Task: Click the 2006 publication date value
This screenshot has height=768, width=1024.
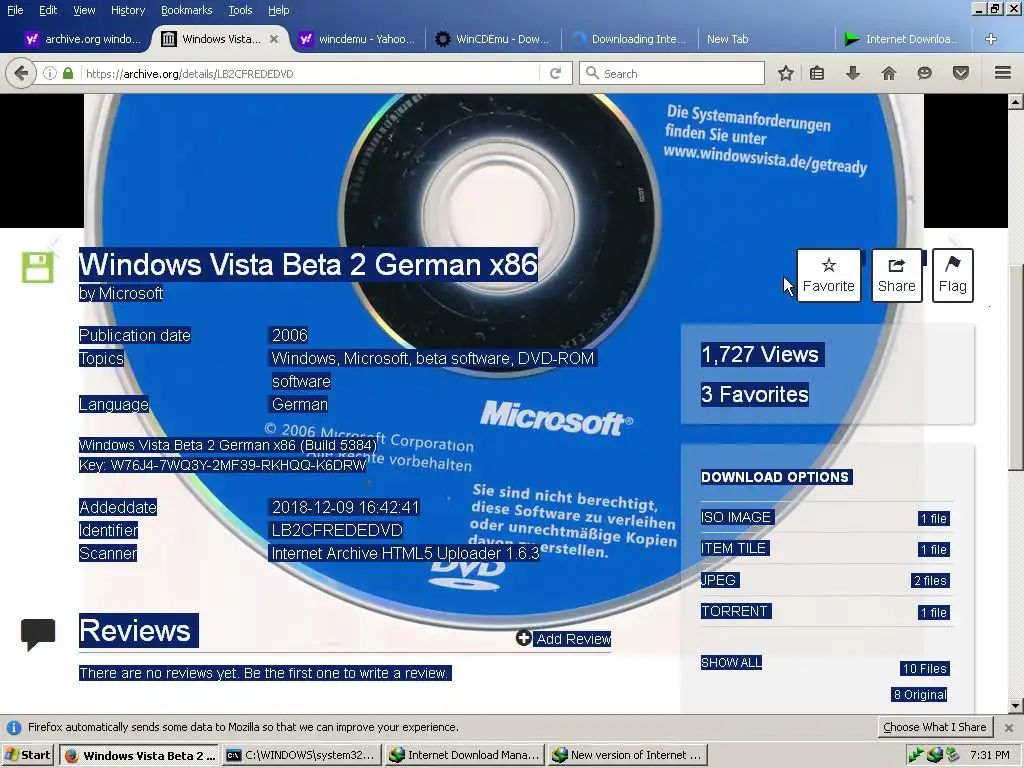Action: pyautogui.click(x=289, y=335)
